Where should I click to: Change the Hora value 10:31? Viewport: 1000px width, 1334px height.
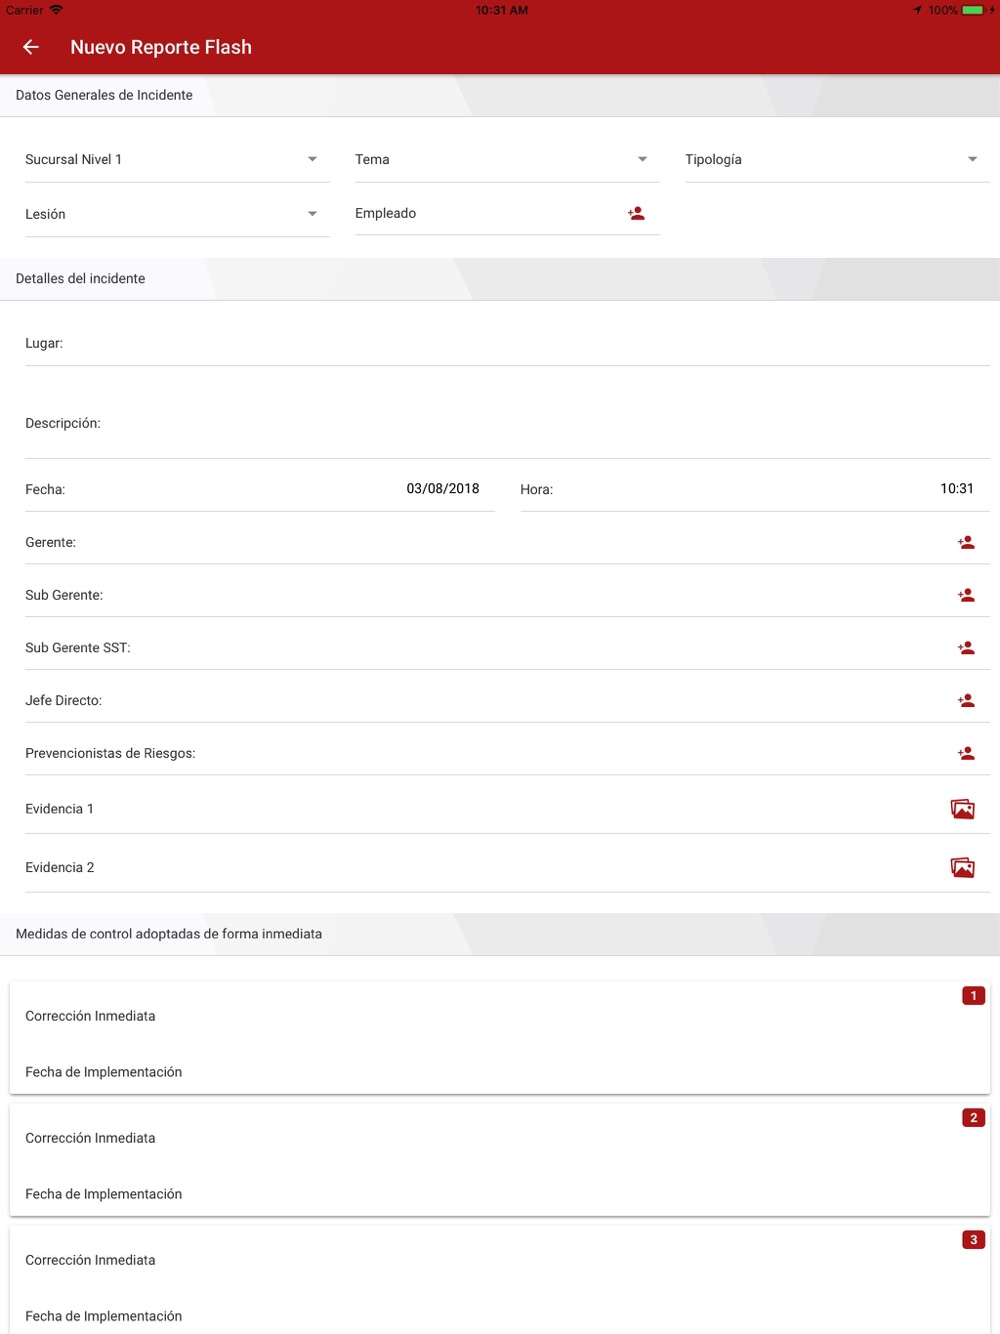click(956, 489)
